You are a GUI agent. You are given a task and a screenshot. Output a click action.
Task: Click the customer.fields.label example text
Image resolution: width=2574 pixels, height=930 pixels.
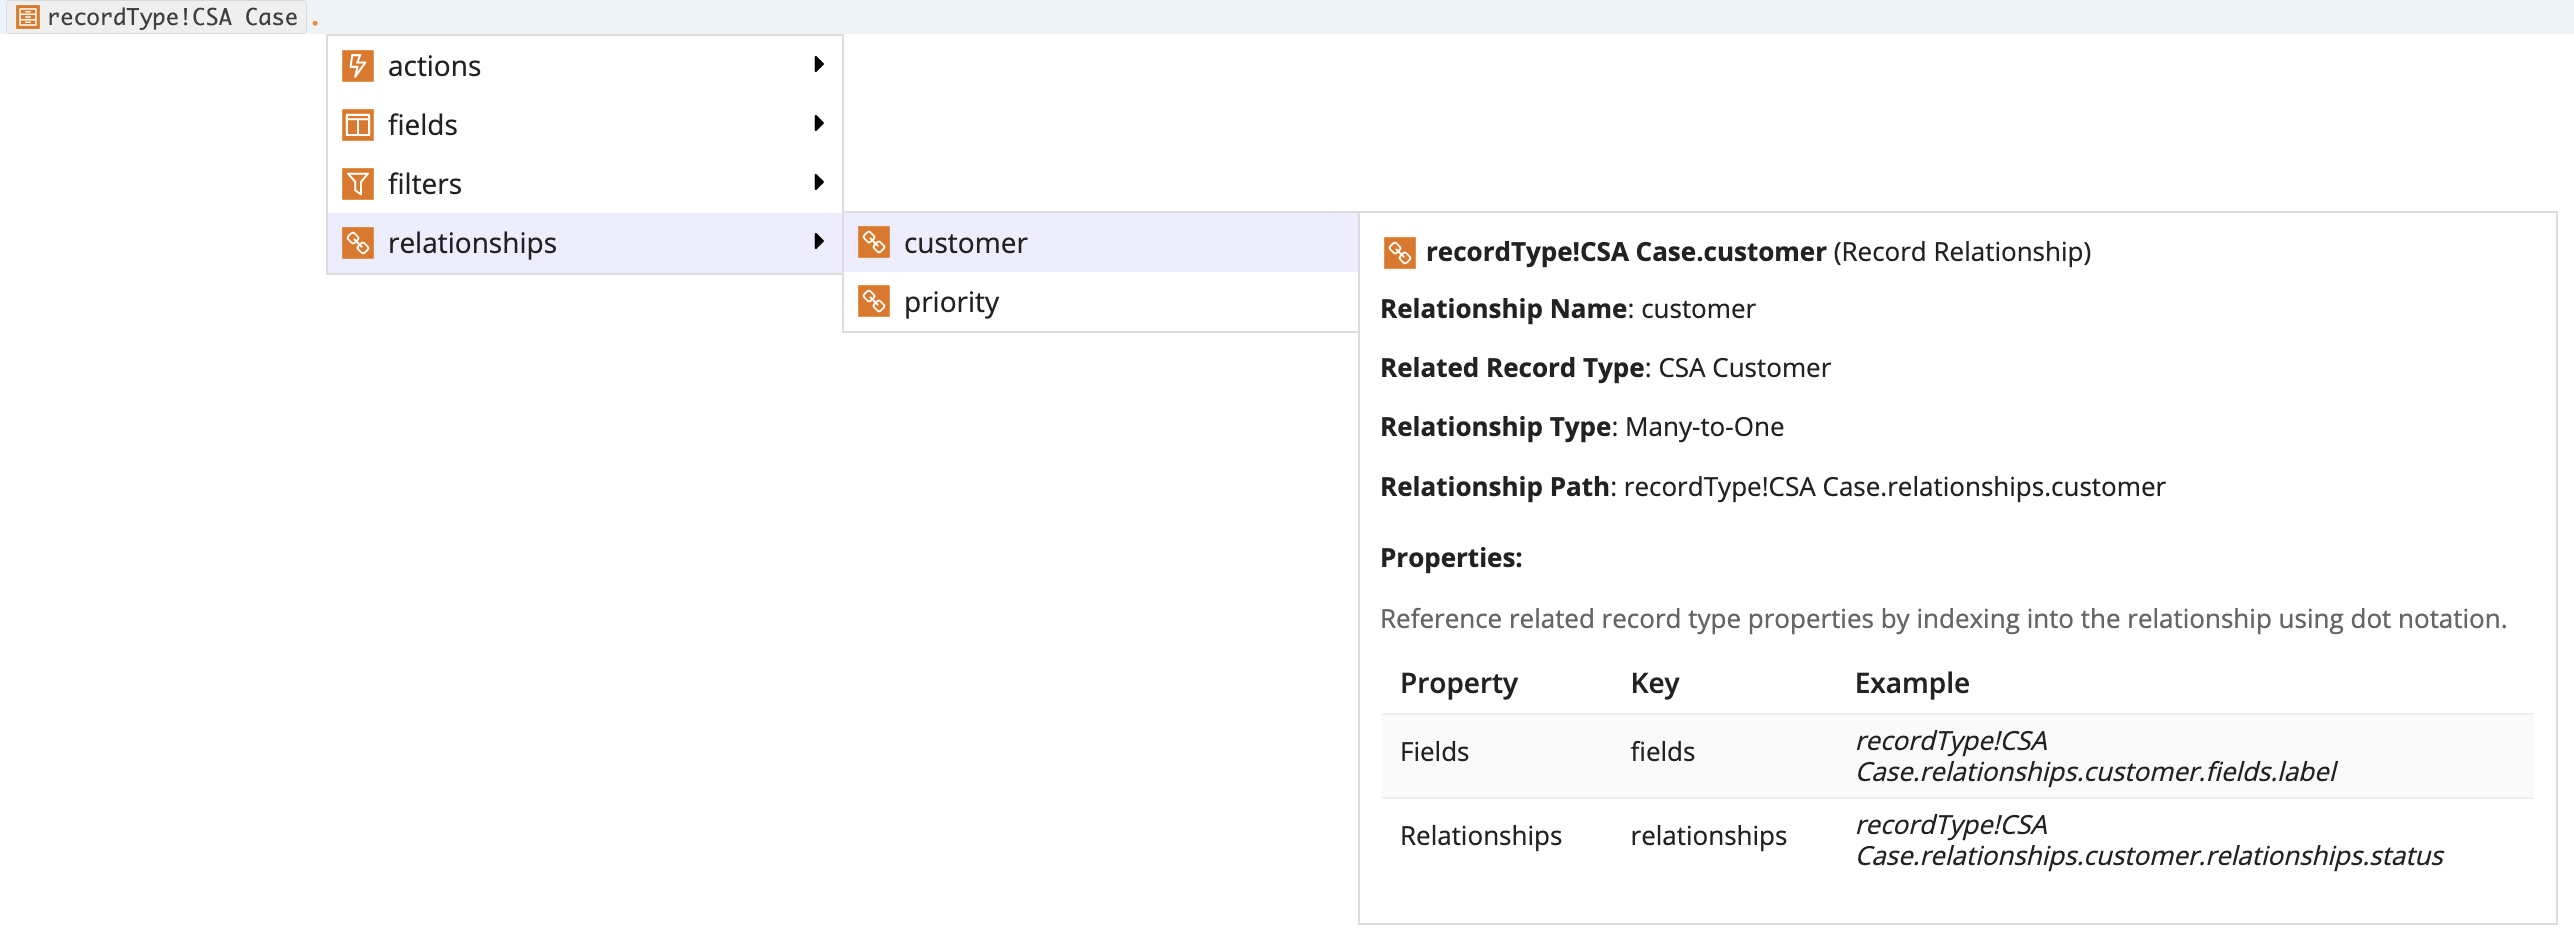pos(2096,756)
